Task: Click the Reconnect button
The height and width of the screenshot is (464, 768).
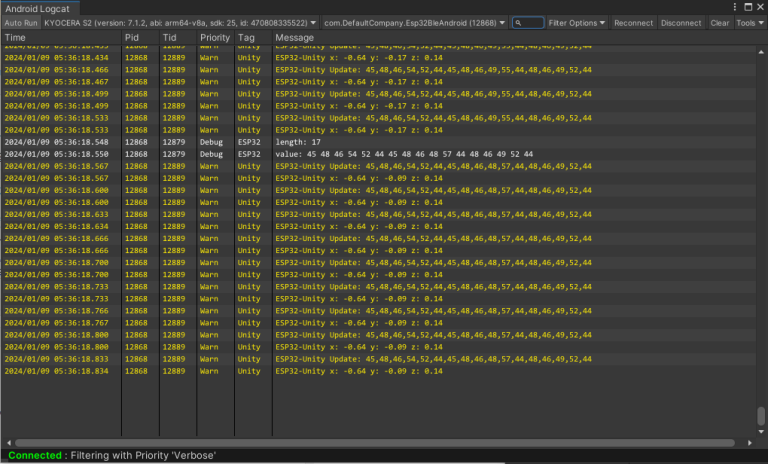Action: (x=633, y=23)
